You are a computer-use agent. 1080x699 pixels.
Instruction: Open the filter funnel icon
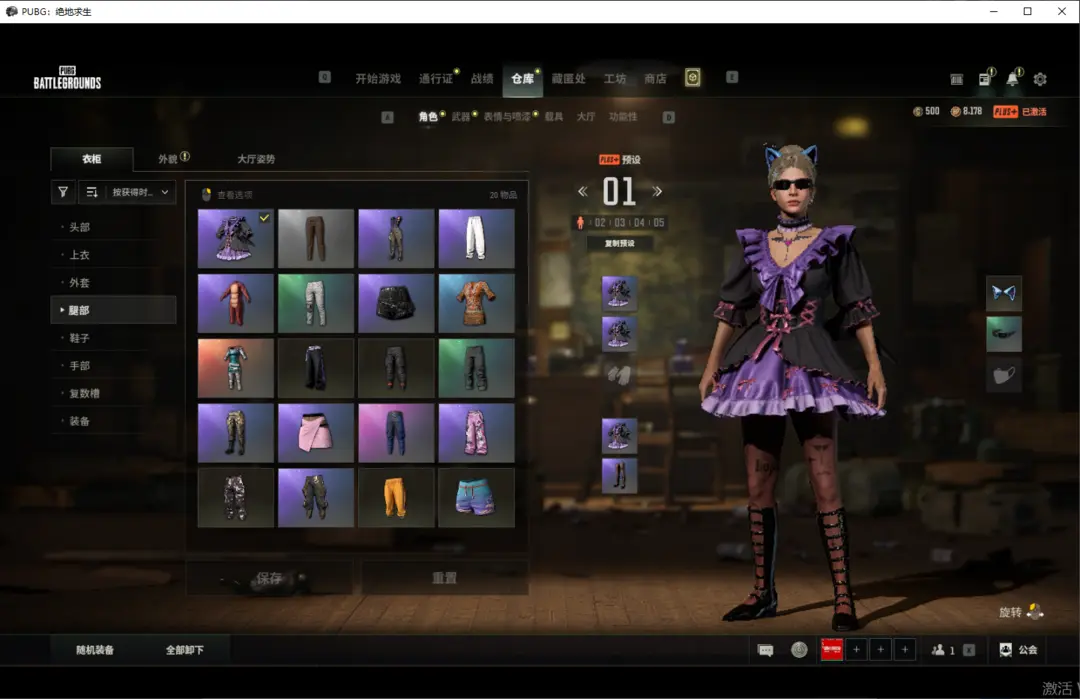pos(63,192)
